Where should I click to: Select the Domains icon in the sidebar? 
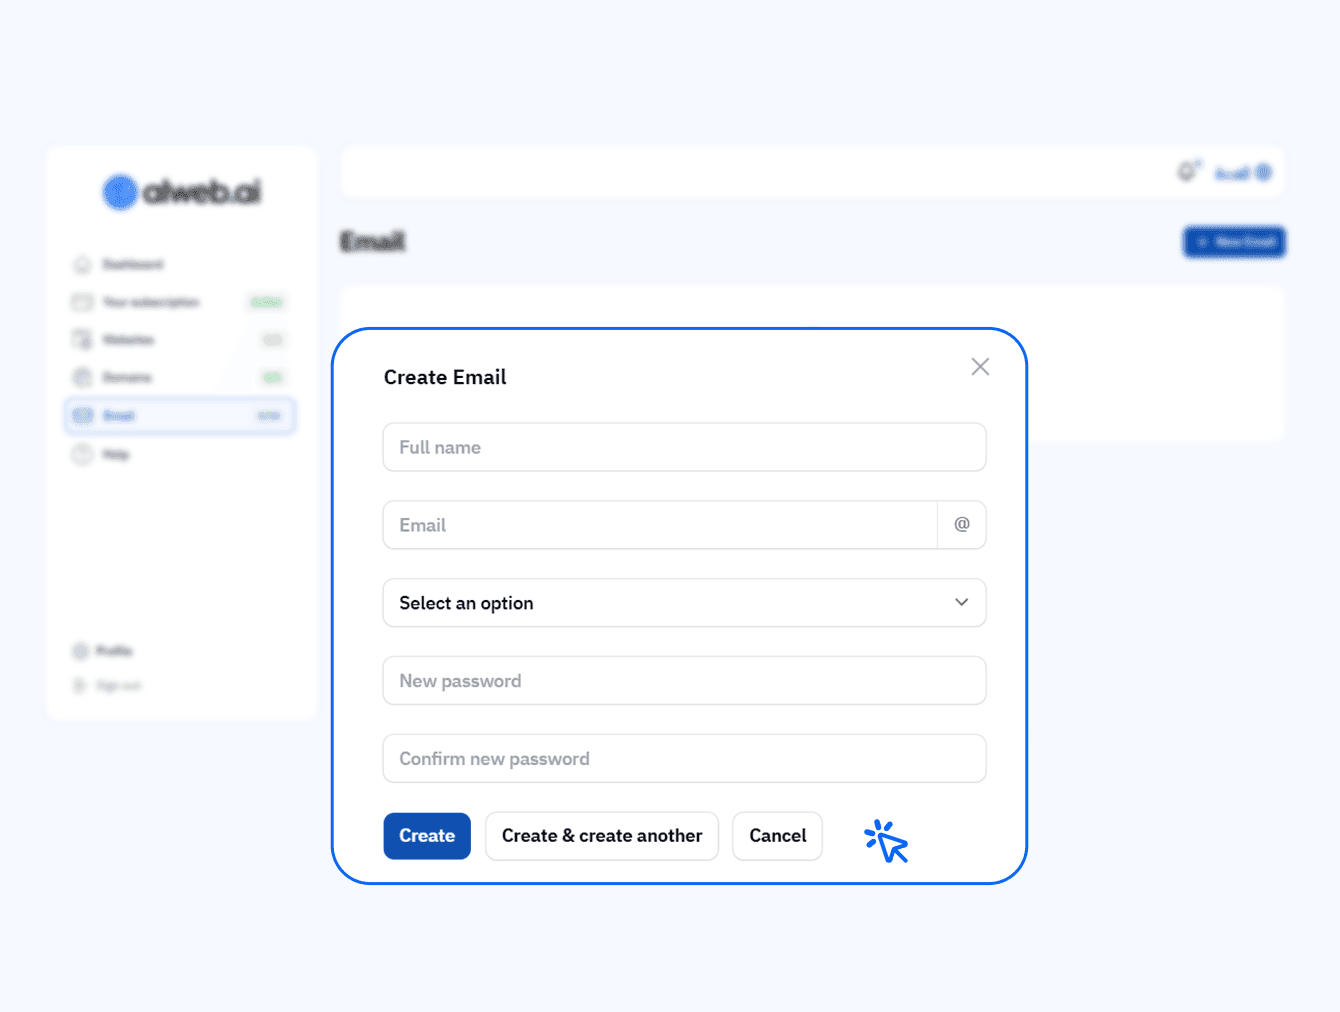82,377
